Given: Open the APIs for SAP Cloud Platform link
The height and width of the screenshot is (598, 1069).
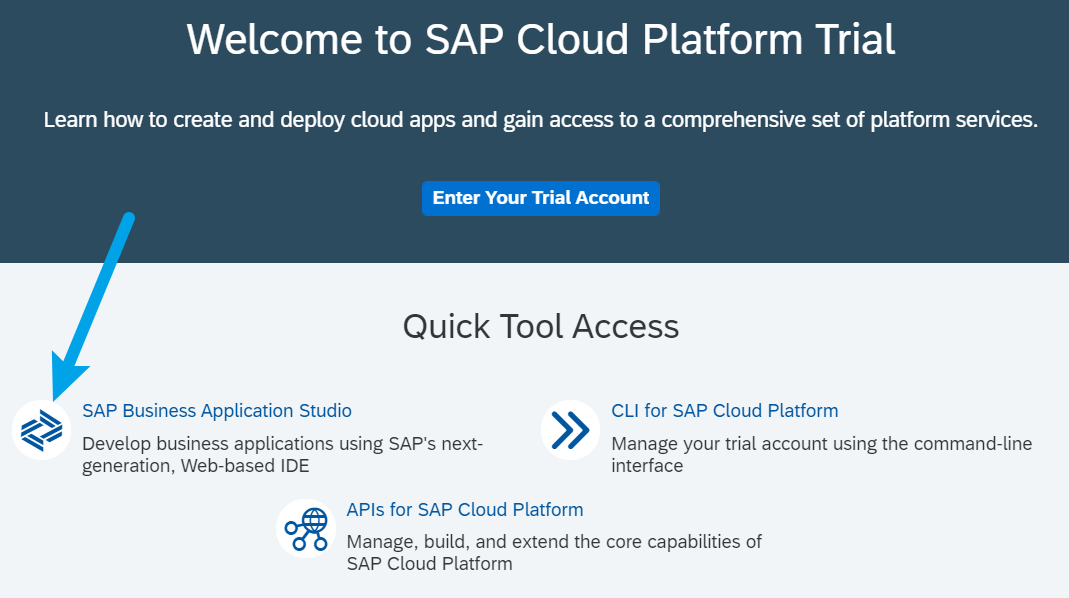Looking at the screenshot, I should [465, 509].
